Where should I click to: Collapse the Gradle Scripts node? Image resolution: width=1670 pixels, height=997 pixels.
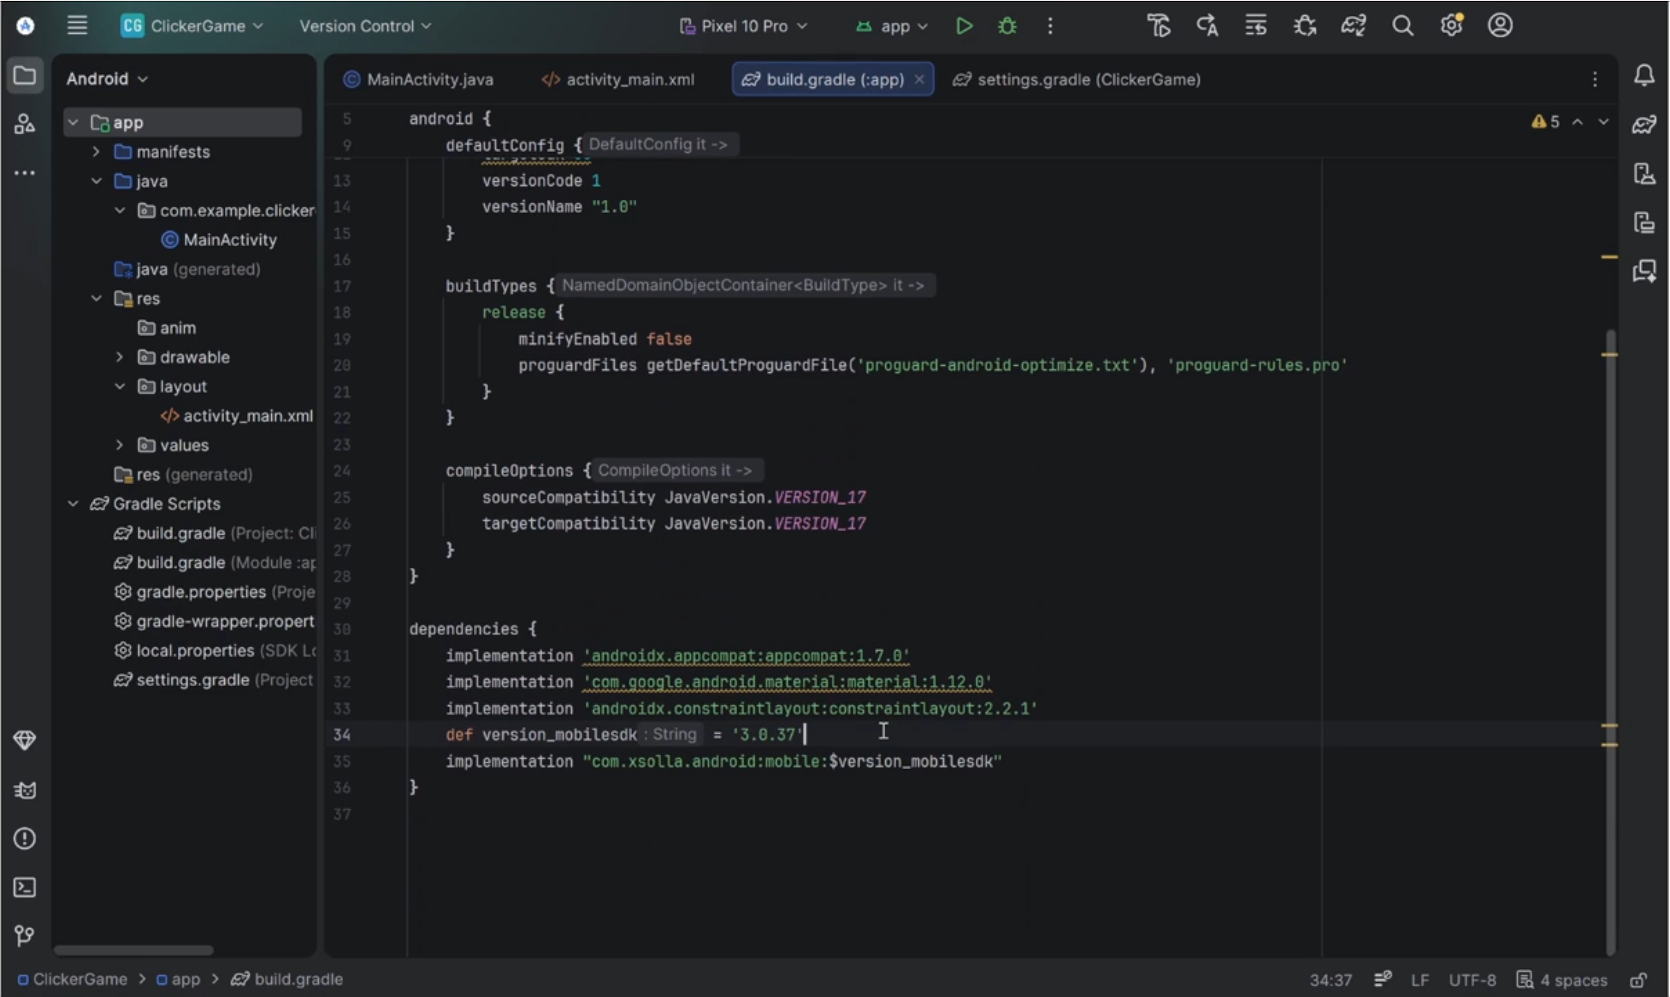(73, 504)
